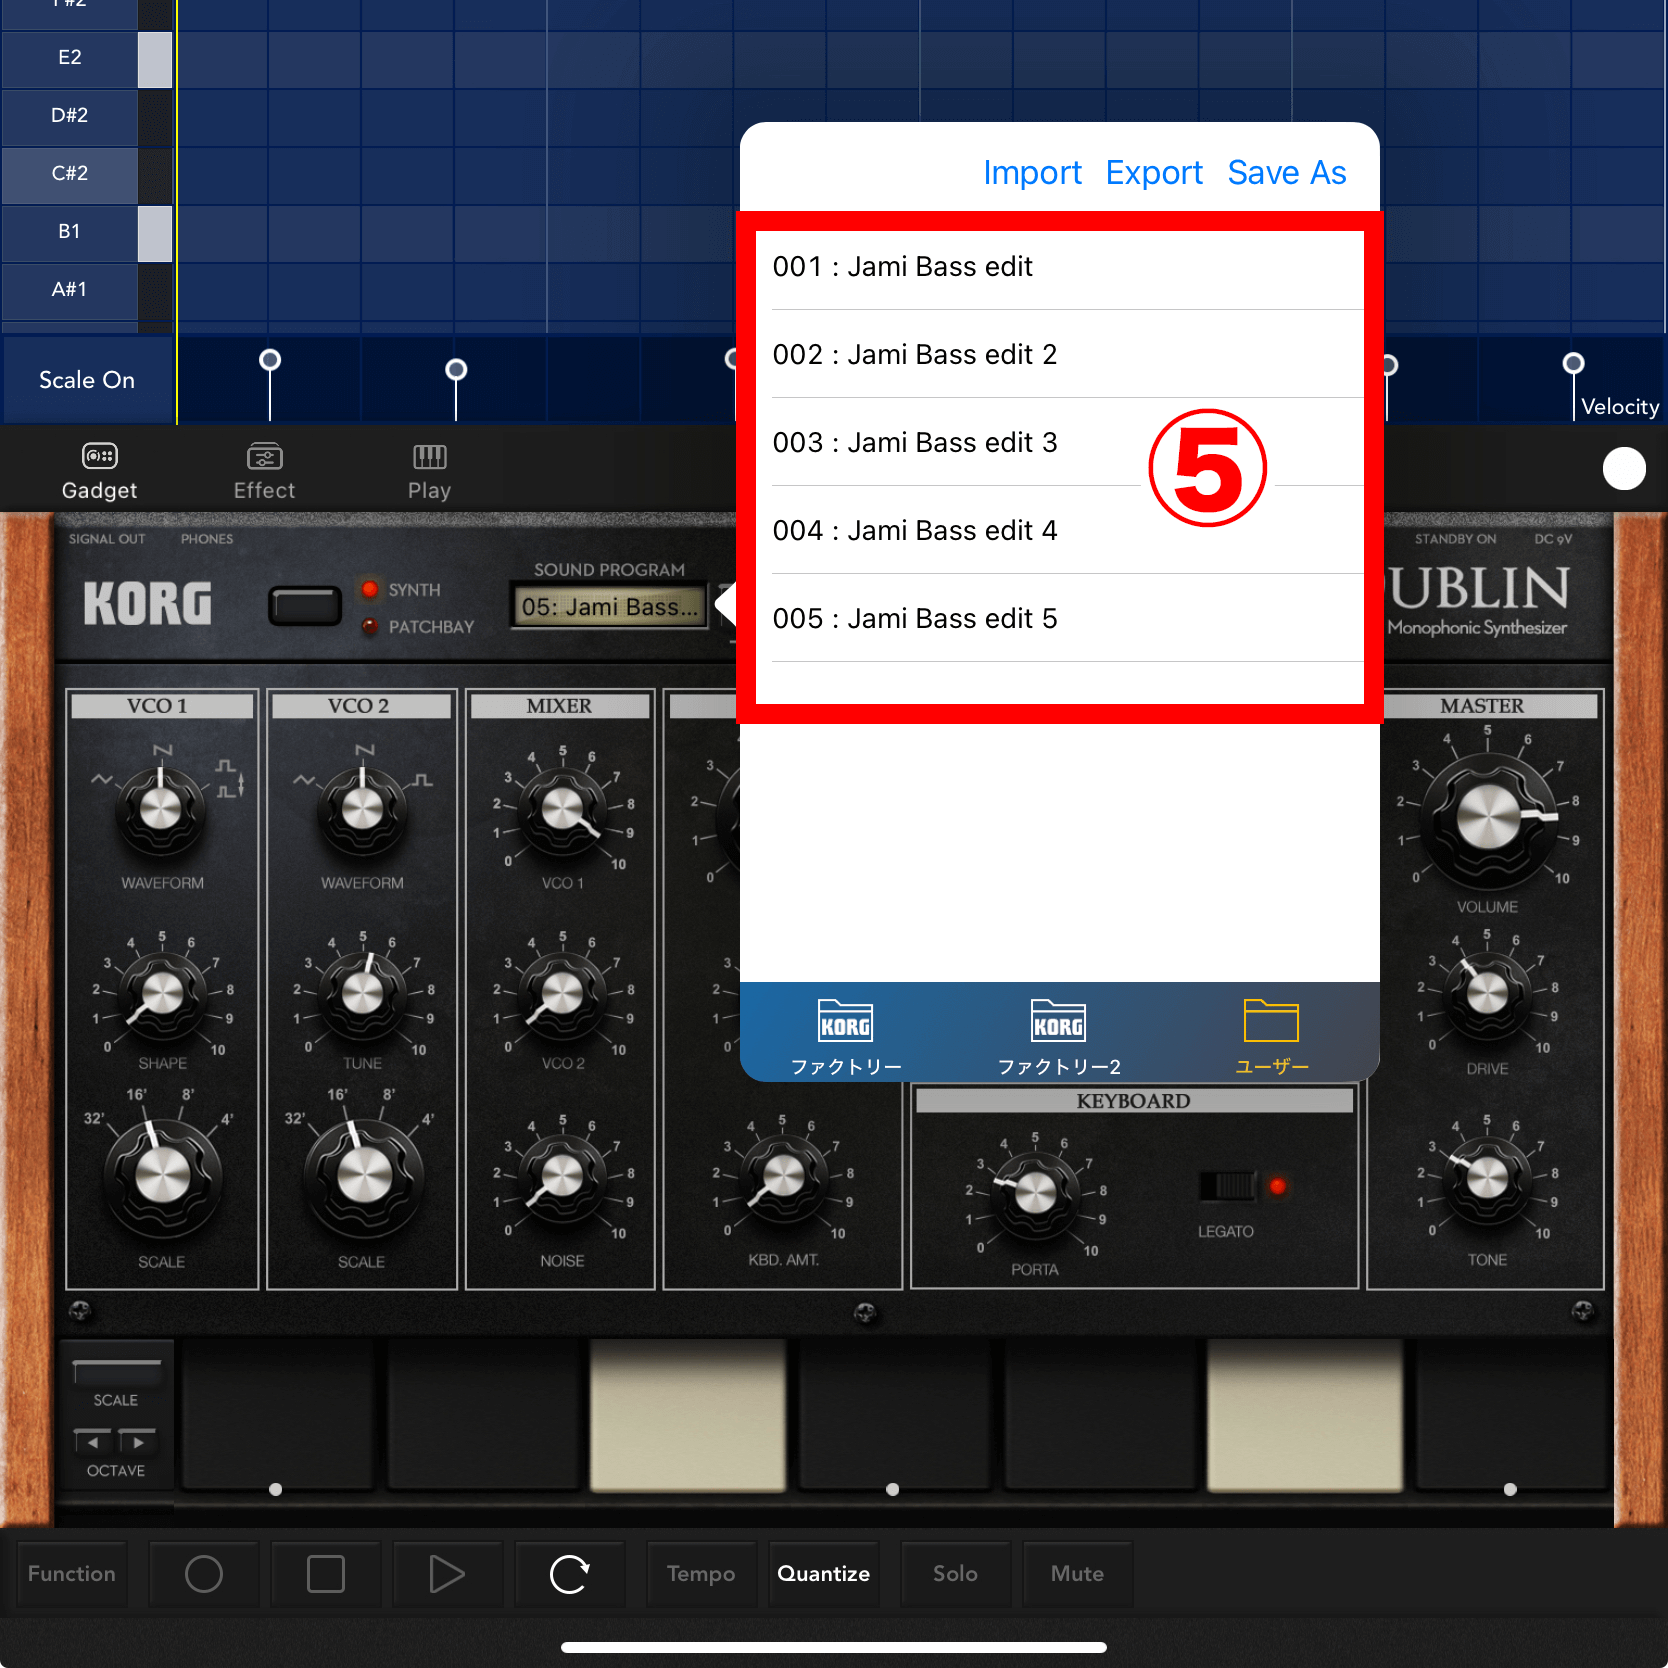Click the VCO 2 SCALE knob
Viewport: 1668px width, 1668px height.
[364, 1176]
